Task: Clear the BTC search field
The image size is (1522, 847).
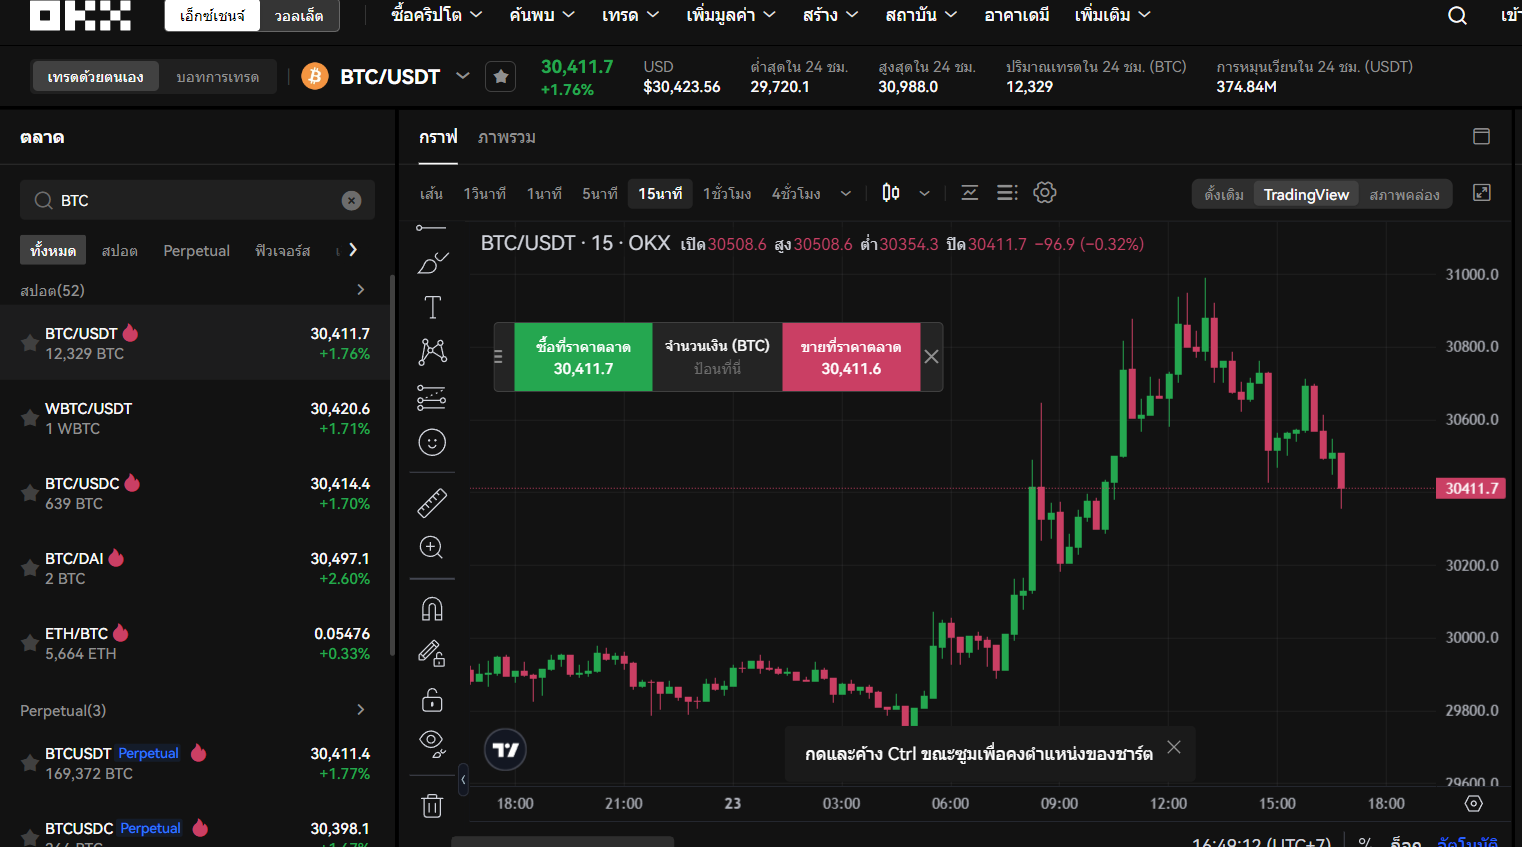Action: [x=351, y=200]
